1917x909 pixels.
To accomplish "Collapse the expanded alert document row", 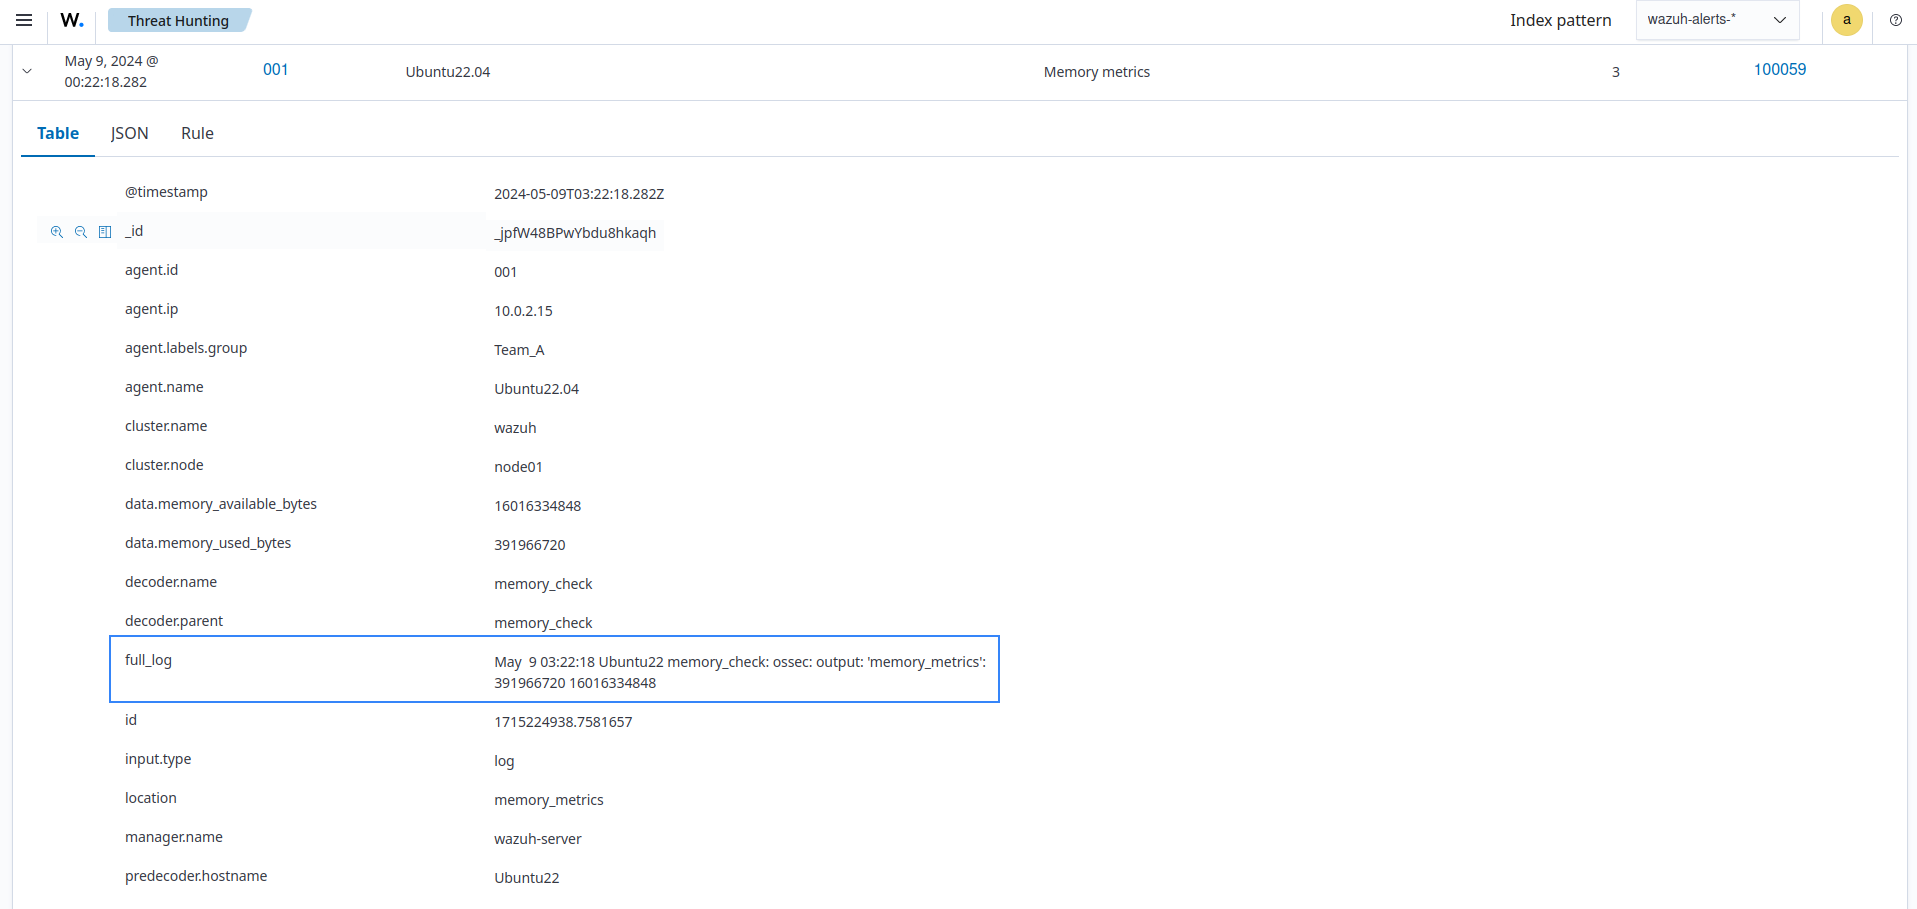I will (27, 71).
